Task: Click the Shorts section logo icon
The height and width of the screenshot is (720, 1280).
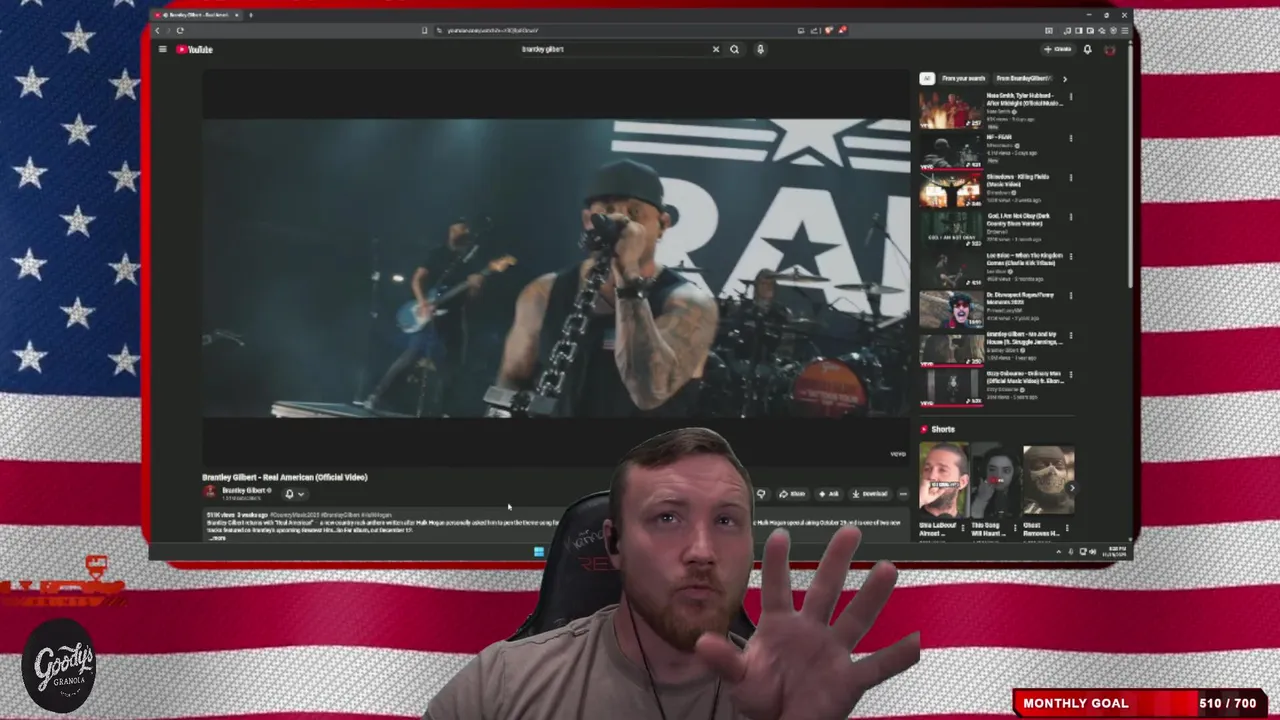Action: coord(924,429)
